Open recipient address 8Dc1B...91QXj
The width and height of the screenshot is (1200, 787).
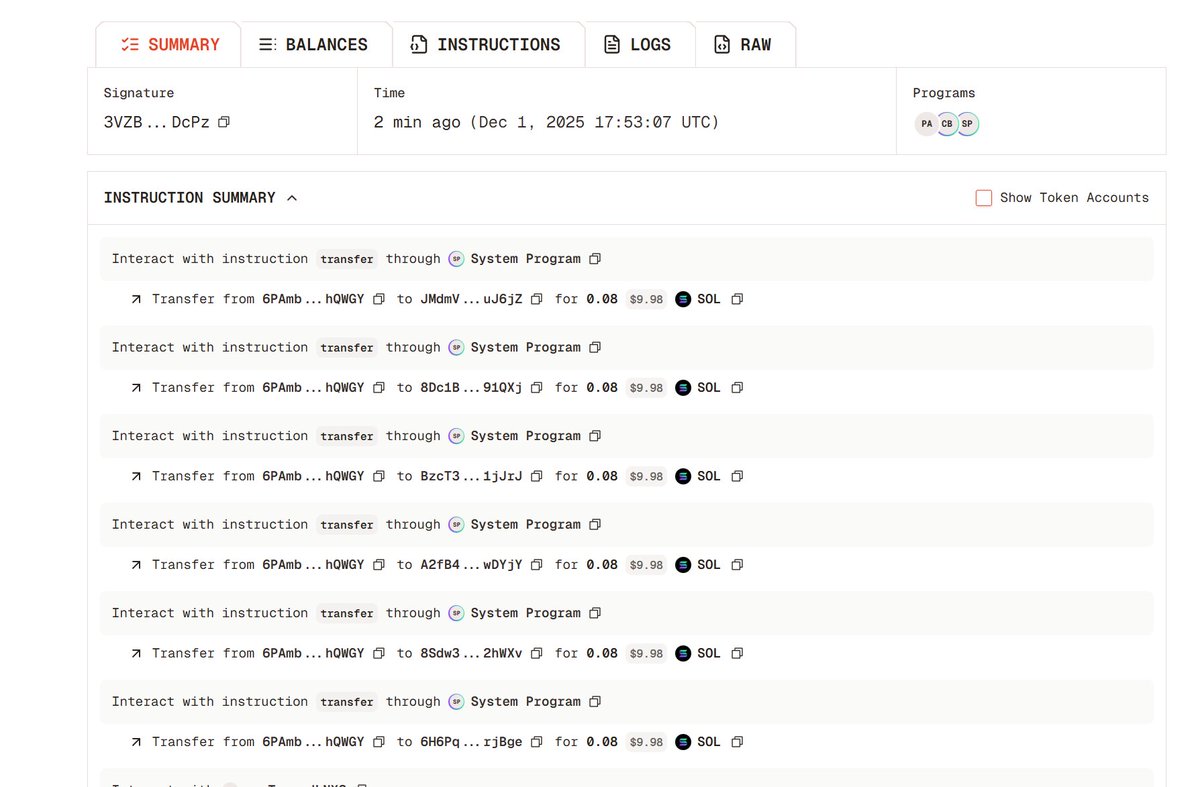[471, 388]
